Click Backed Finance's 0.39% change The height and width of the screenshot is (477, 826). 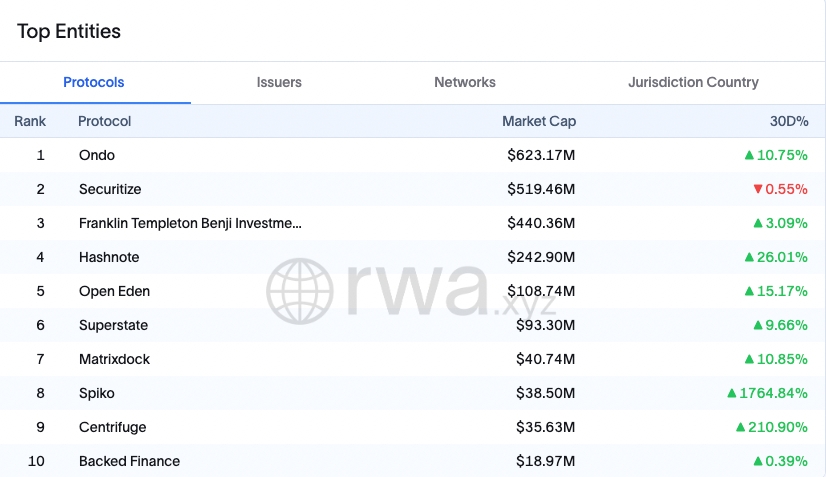(x=780, y=461)
